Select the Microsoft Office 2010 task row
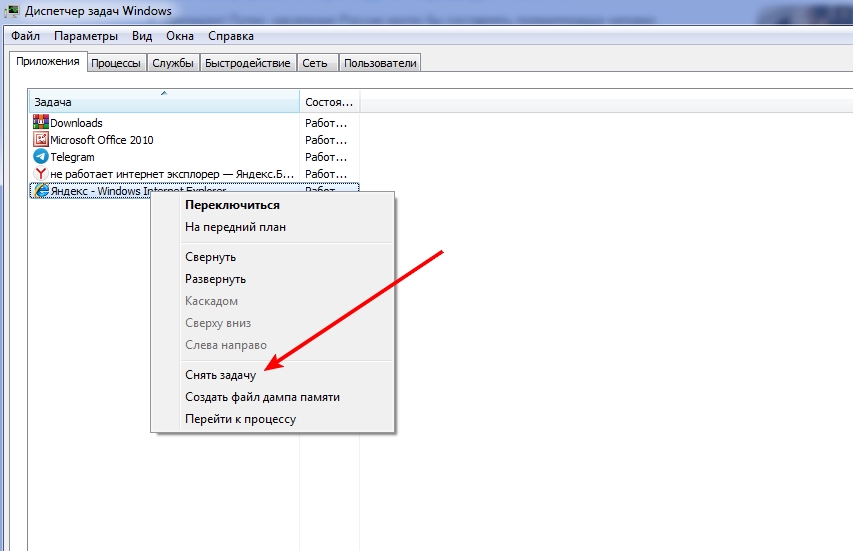Viewport: 853px width, 551px height. (194, 140)
